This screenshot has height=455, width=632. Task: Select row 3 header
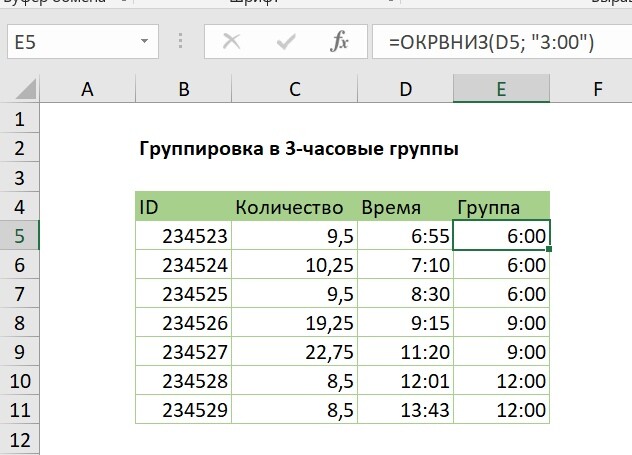pos(19,177)
